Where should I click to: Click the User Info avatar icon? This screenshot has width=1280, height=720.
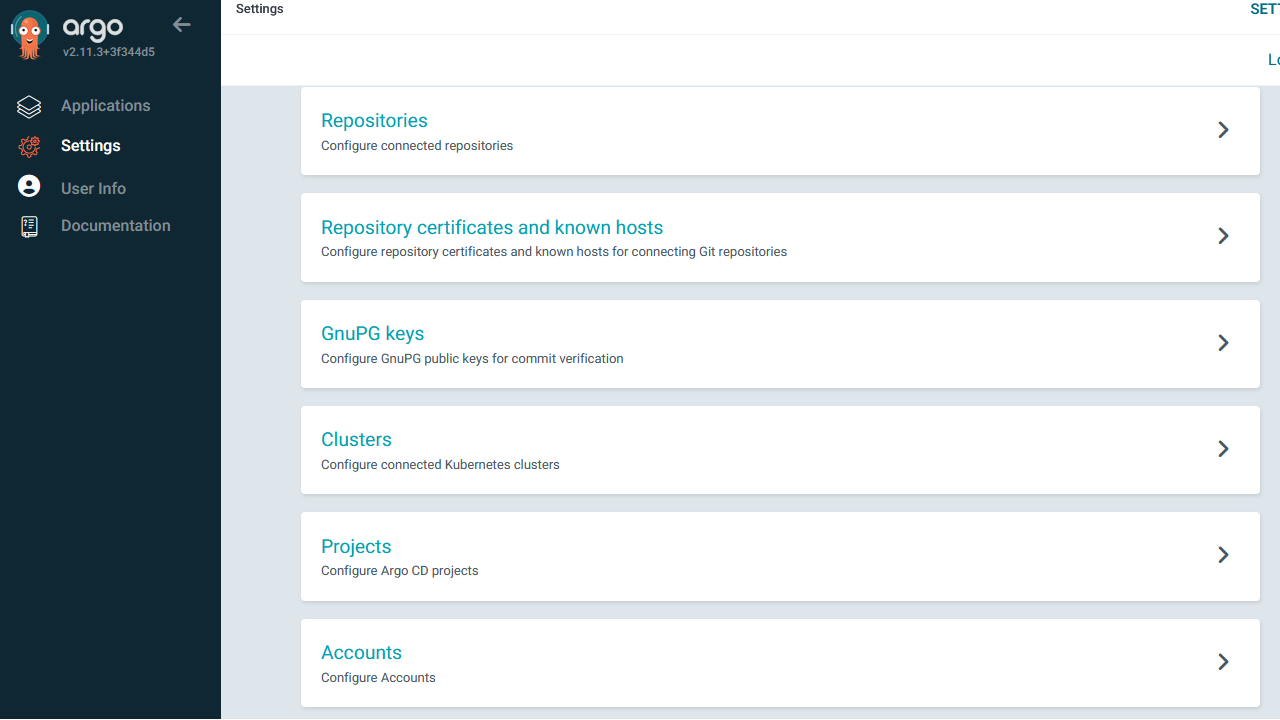pos(30,187)
